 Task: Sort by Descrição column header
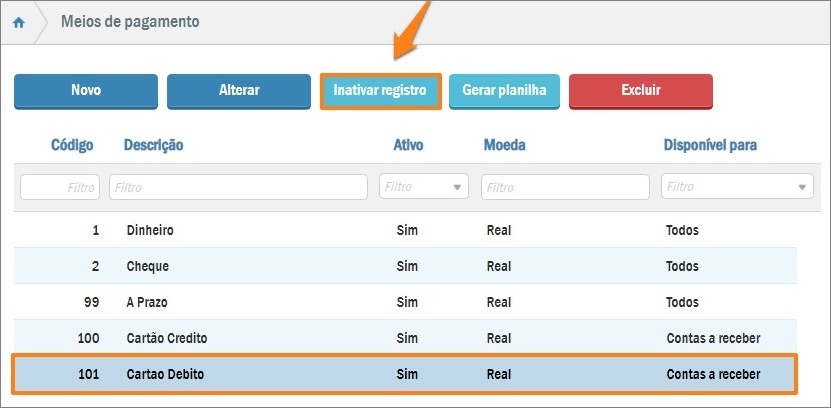153,145
